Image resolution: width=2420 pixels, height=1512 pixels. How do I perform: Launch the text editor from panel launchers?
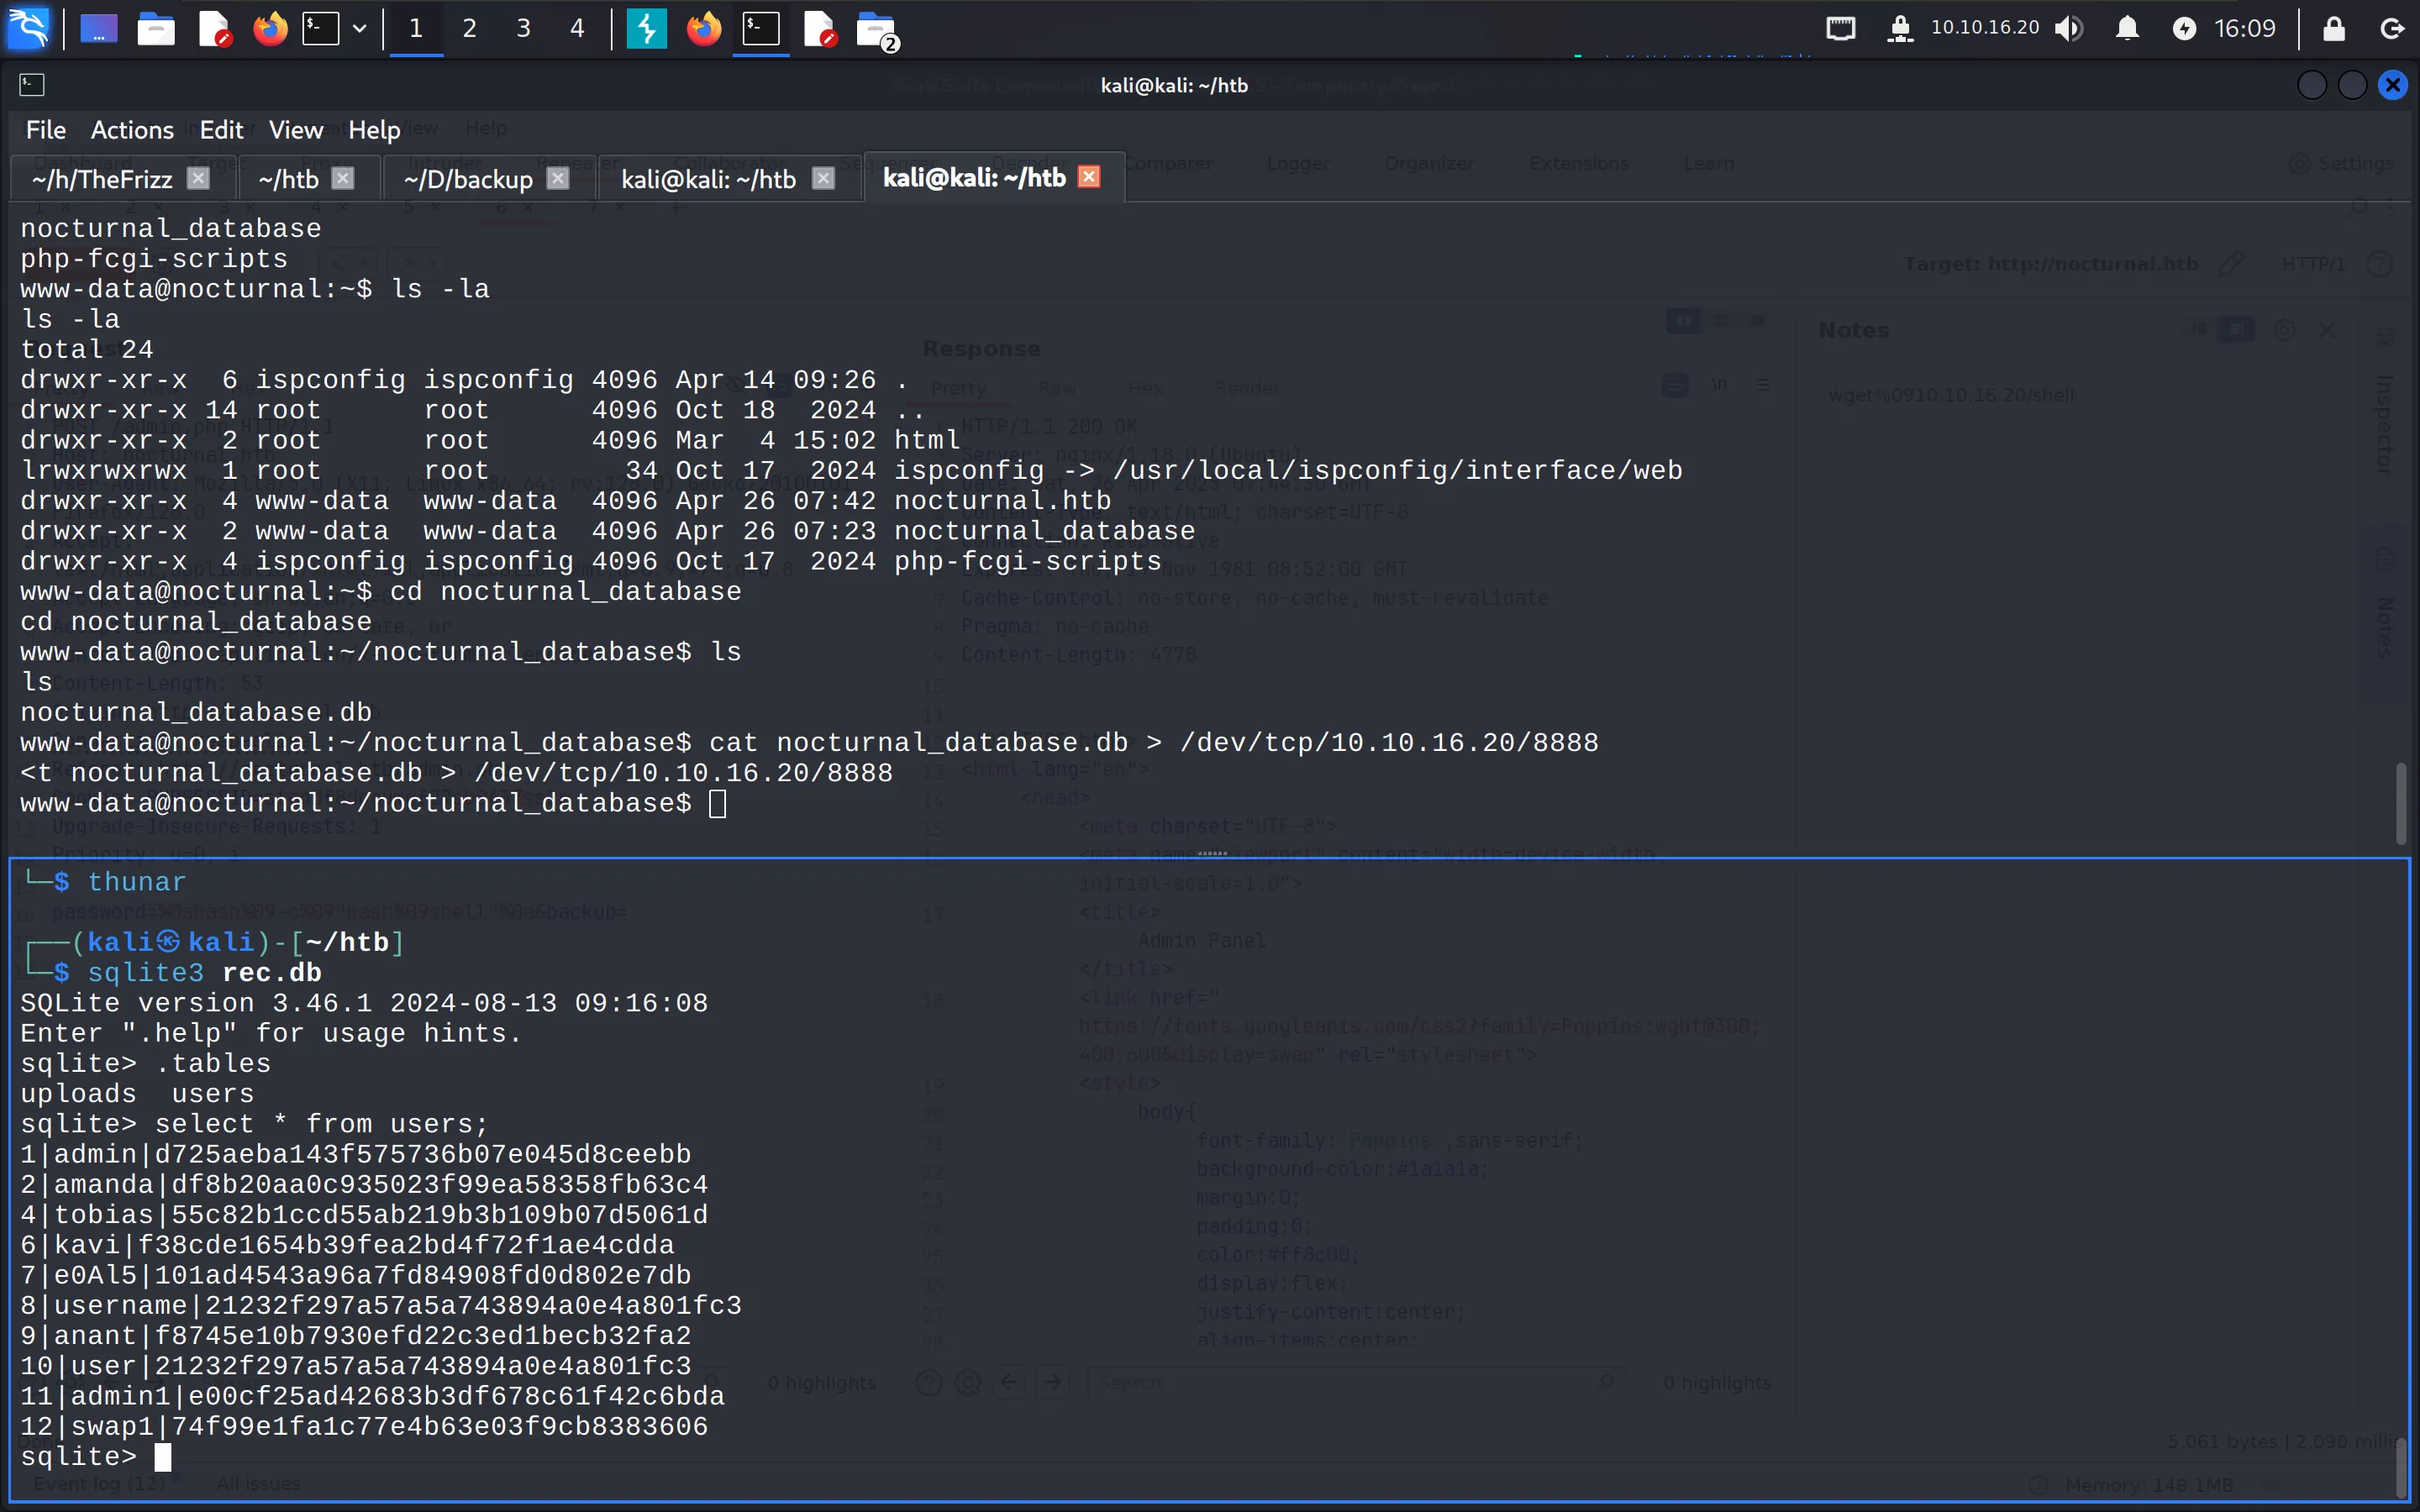tap(214, 28)
